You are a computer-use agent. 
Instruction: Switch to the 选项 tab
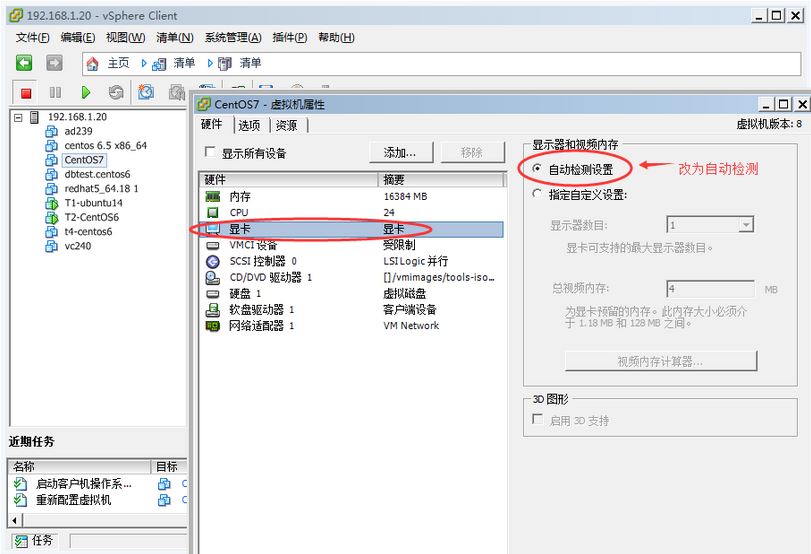[x=250, y=125]
